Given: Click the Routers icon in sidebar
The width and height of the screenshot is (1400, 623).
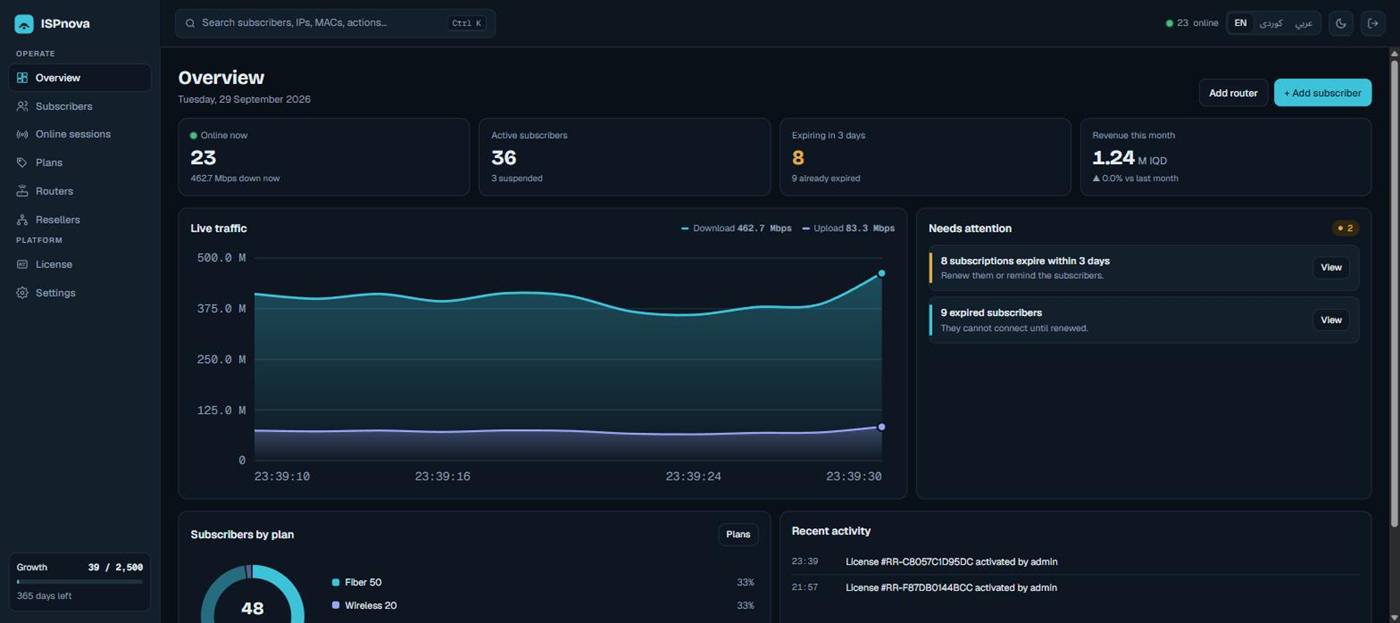Looking at the screenshot, I should [22, 191].
